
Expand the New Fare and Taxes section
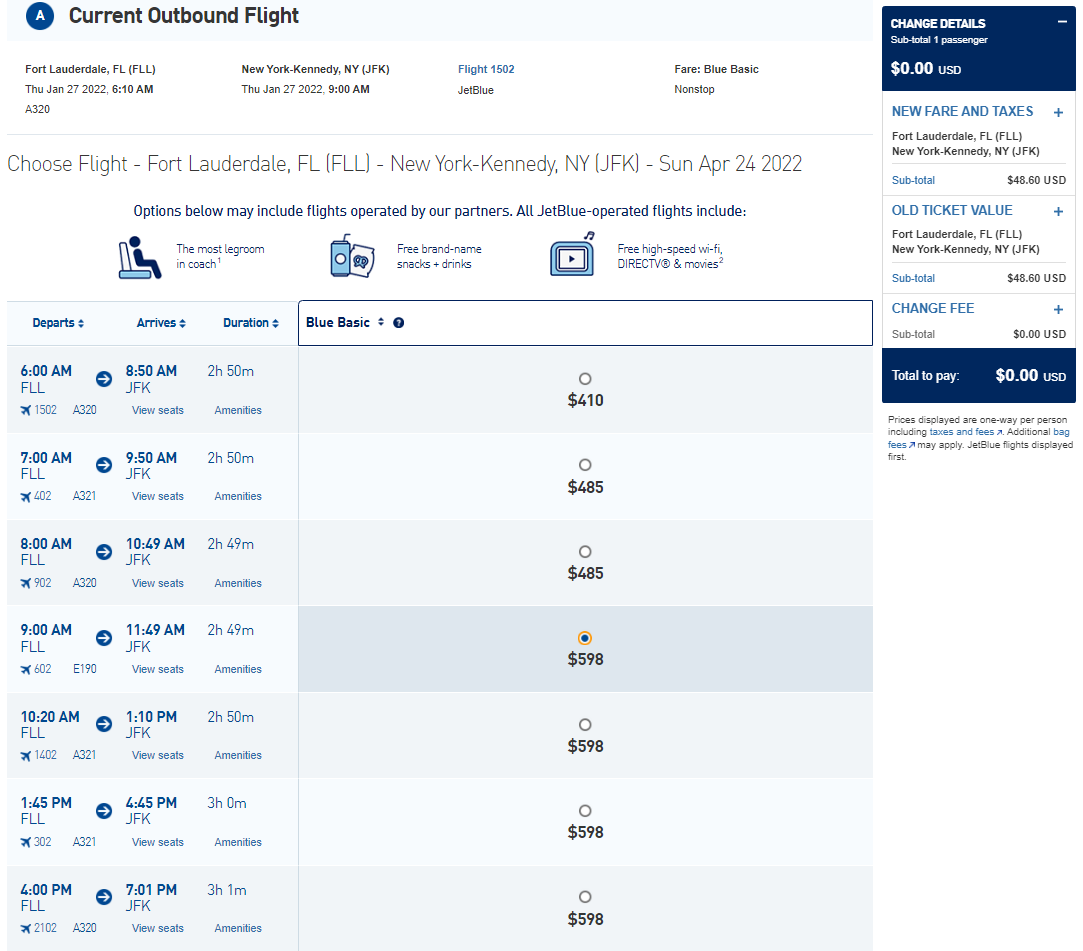pyautogui.click(x=1058, y=113)
